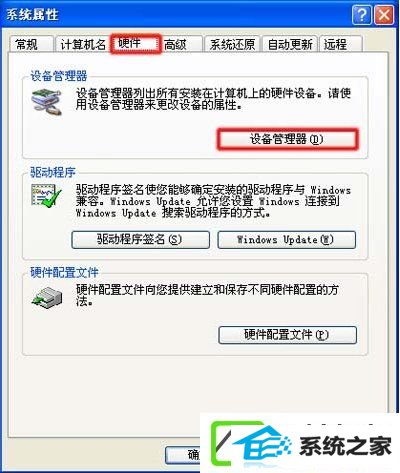Switch to the 计算机名 tab
The image size is (400, 473).
coord(82,44)
